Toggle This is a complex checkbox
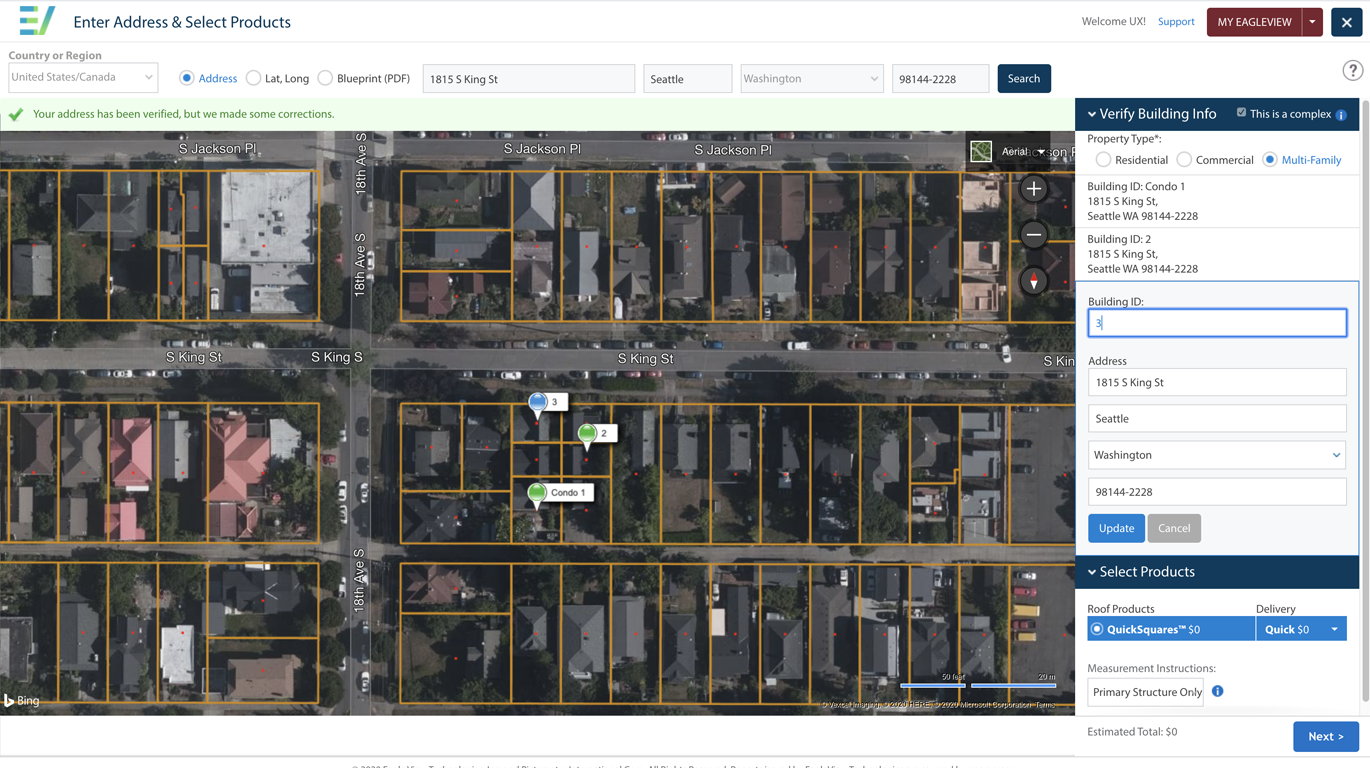The image size is (1370, 768). (x=1241, y=113)
